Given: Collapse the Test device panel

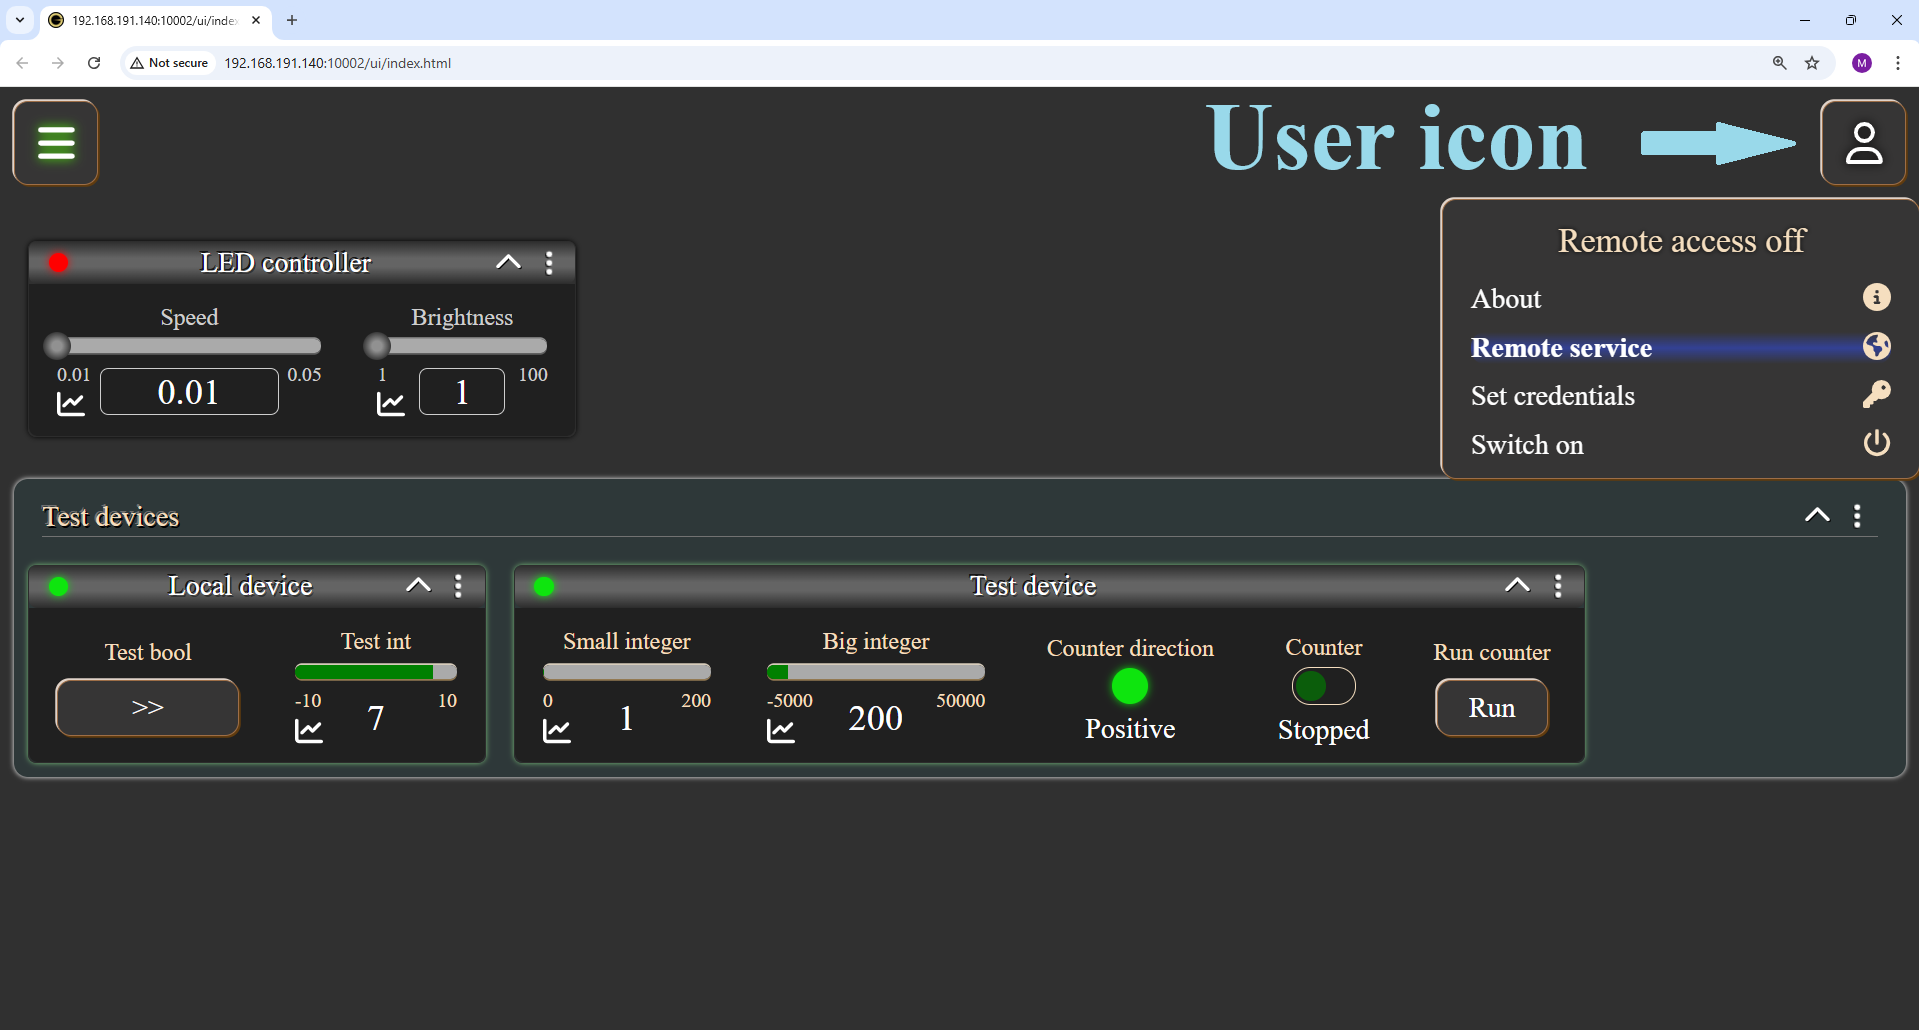Looking at the screenshot, I should tap(1517, 586).
